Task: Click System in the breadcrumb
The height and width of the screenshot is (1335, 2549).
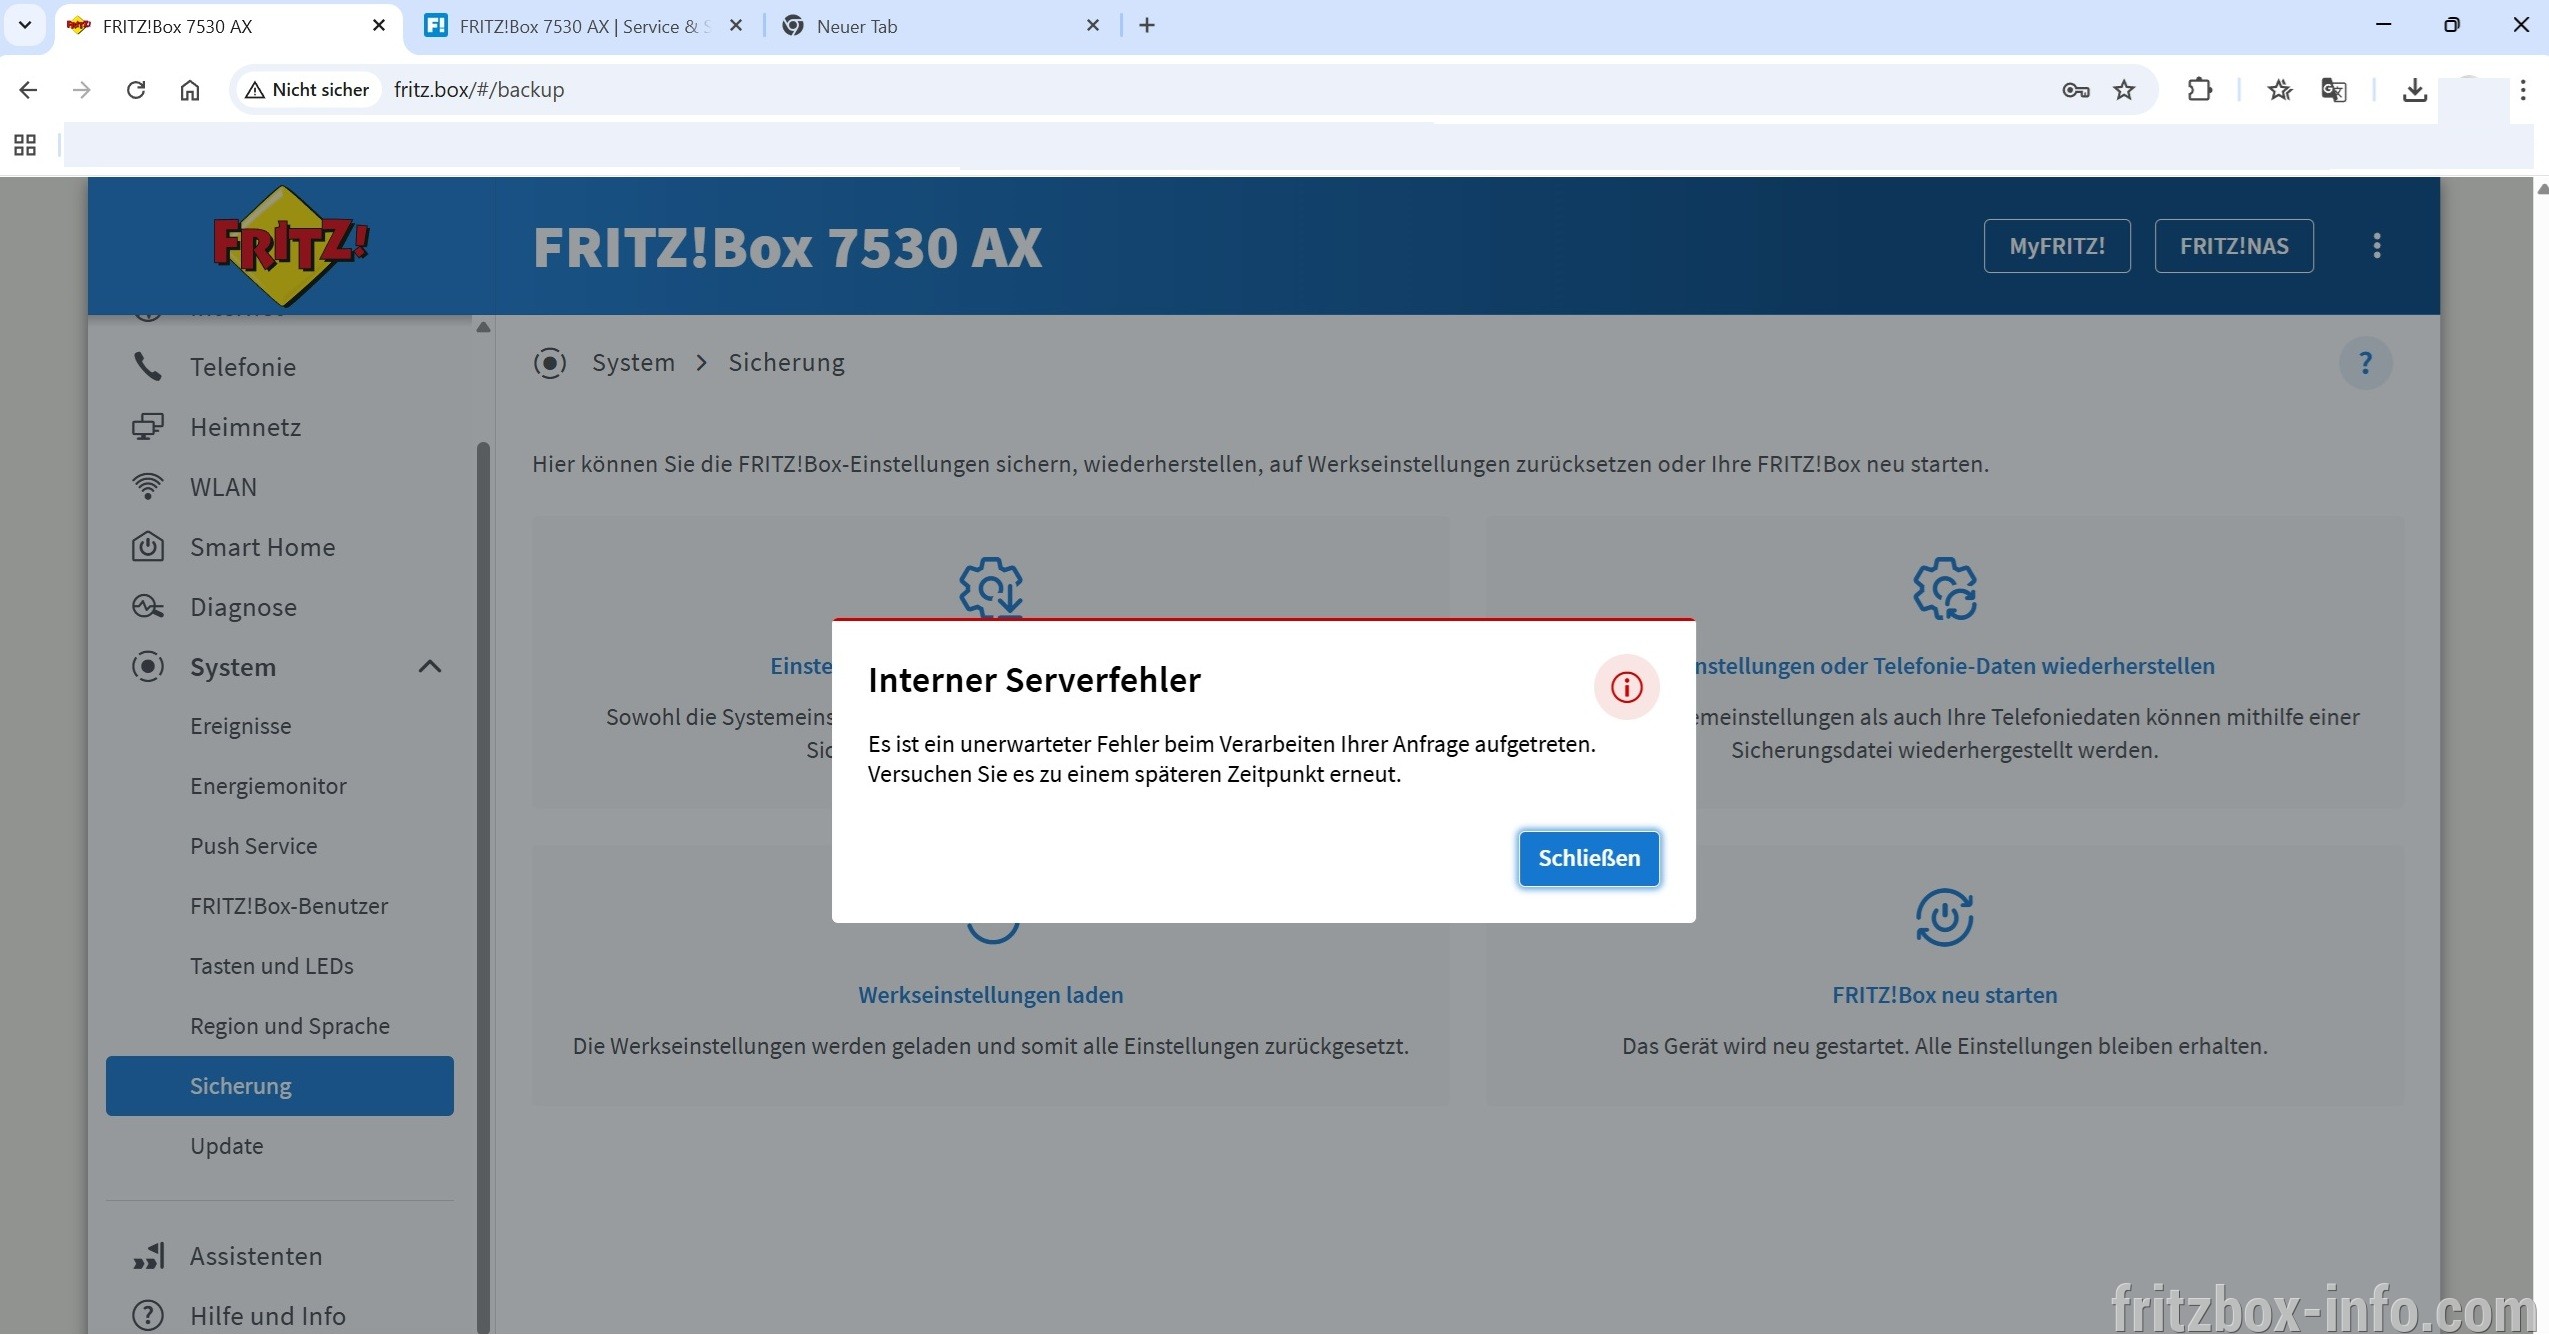Action: click(633, 363)
